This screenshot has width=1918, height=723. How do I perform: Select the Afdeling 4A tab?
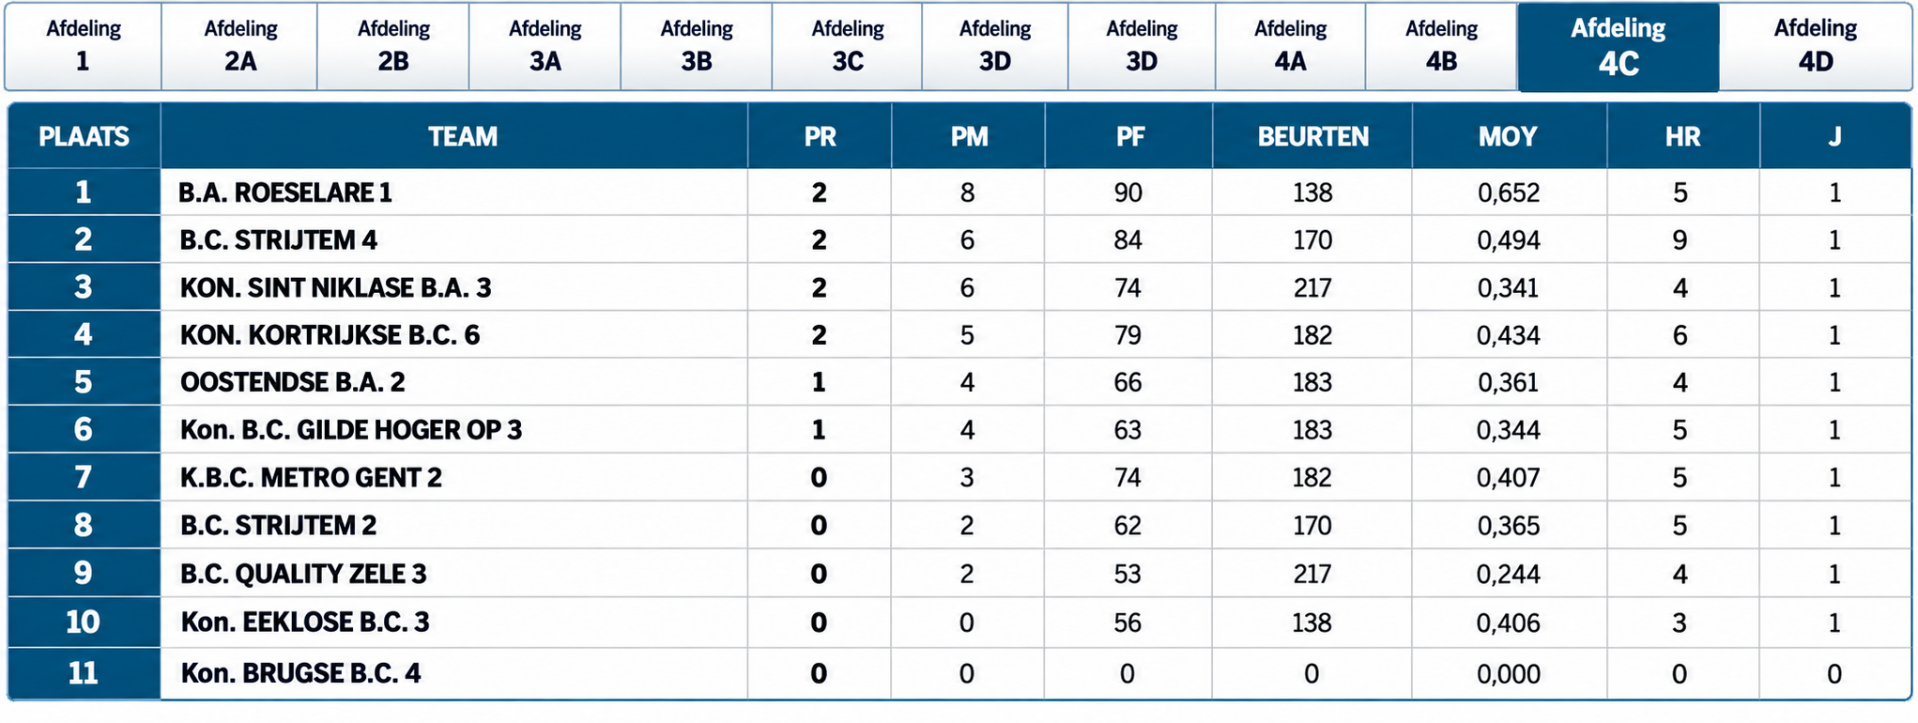(x=1290, y=46)
